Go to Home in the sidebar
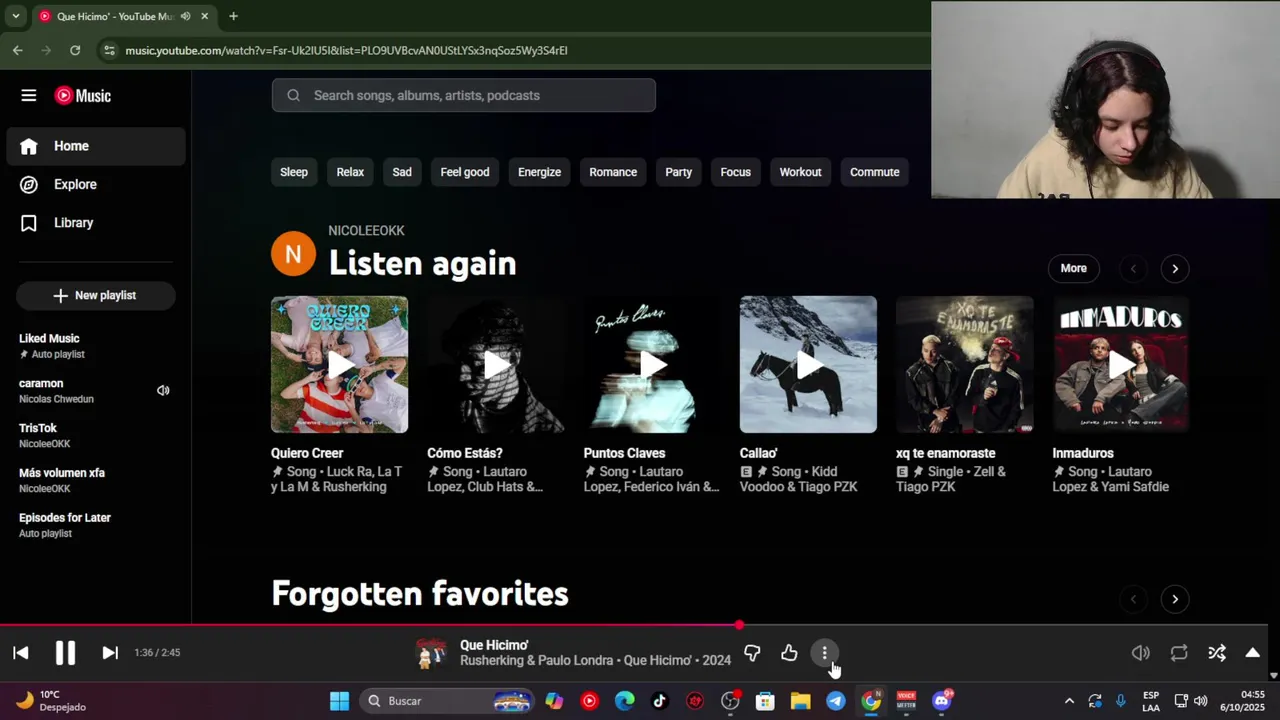 coord(96,146)
